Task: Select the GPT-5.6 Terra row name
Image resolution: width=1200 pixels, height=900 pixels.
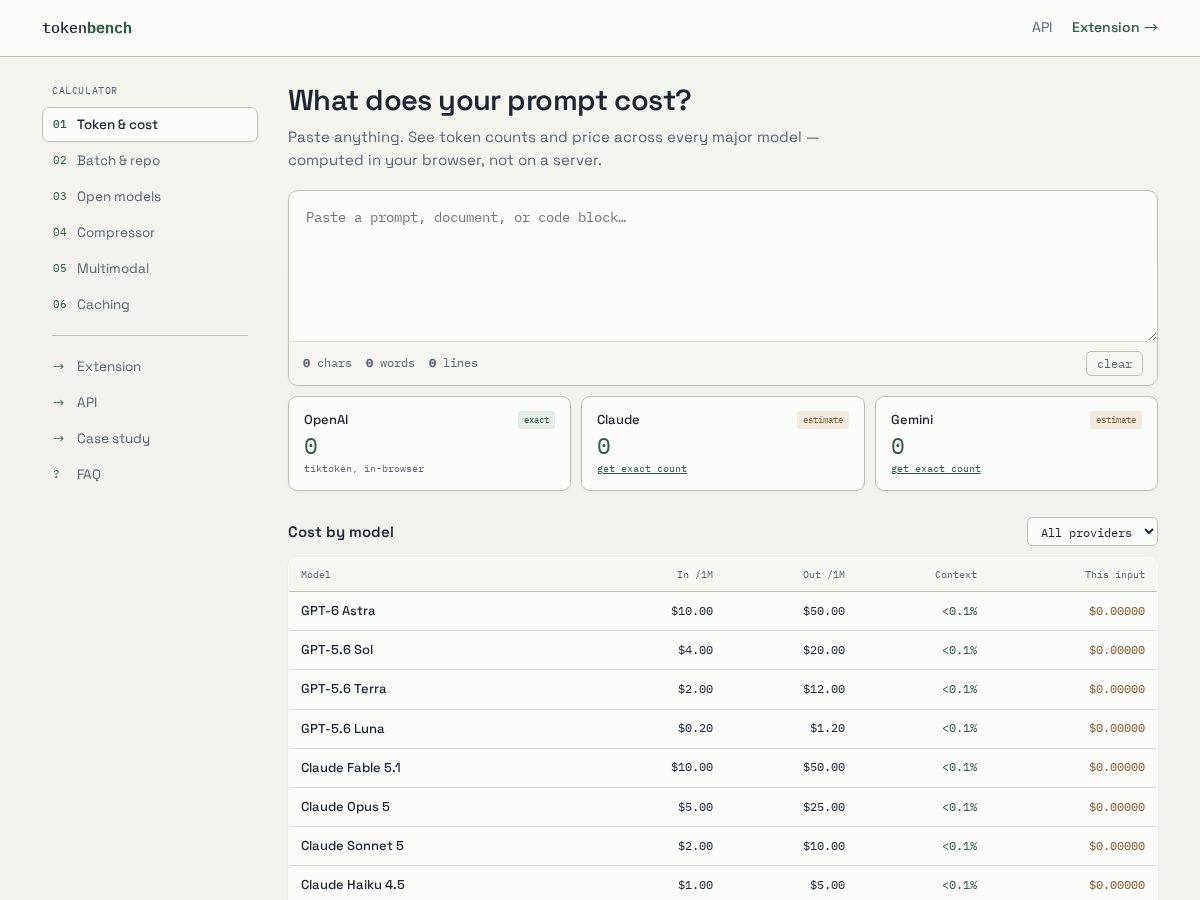Action: (x=344, y=689)
